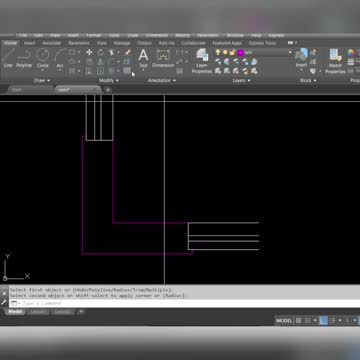Screen dimensions: 360x360
Task: Select the Hatch tool in Draw panel
Action: tap(72, 71)
